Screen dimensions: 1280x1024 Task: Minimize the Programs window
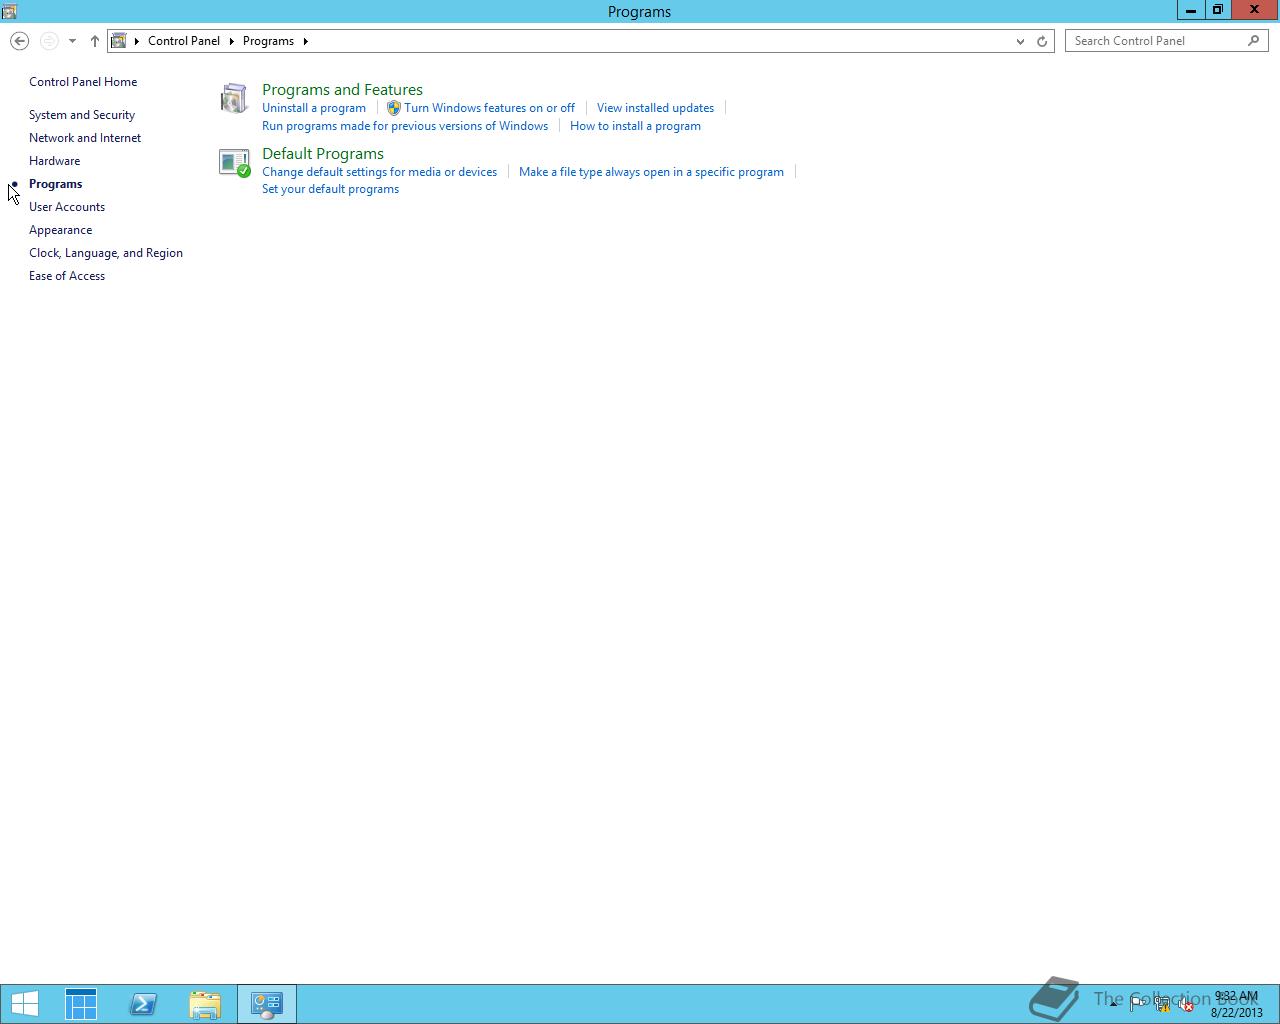(1190, 10)
